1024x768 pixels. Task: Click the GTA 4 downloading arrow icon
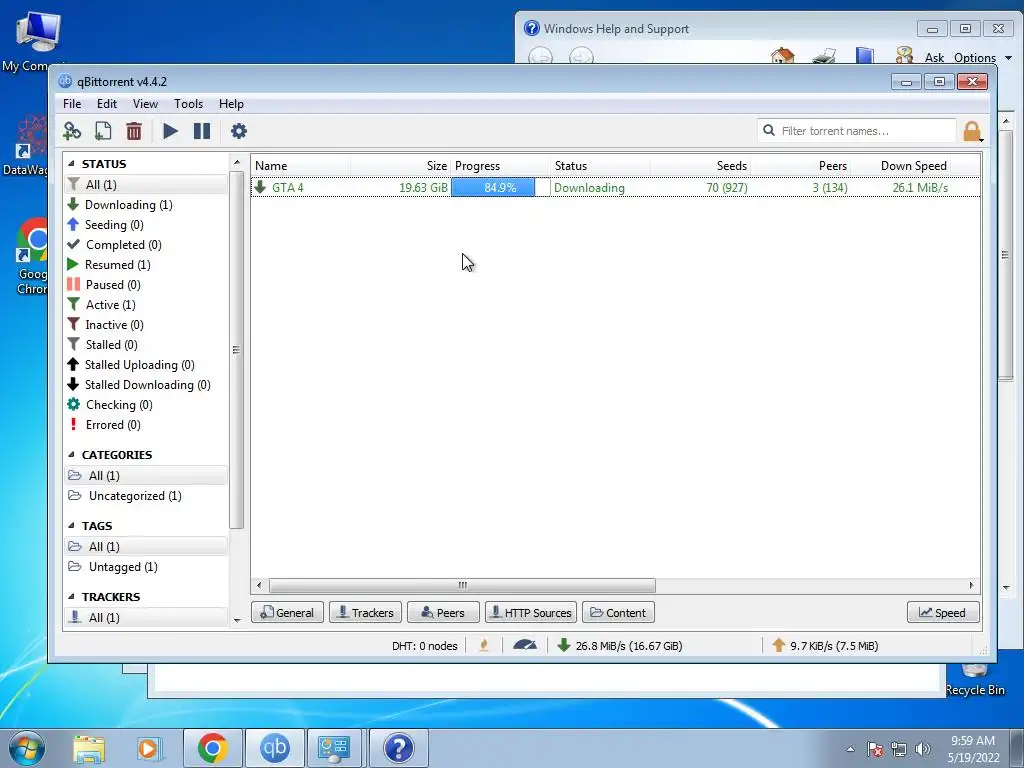point(261,187)
